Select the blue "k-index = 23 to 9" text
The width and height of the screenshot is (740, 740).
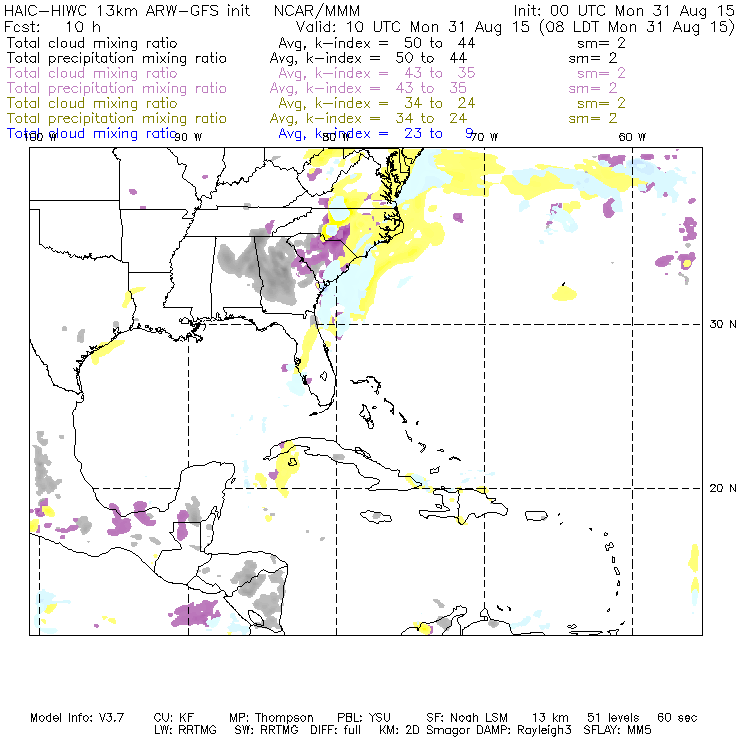[x=394, y=134]
